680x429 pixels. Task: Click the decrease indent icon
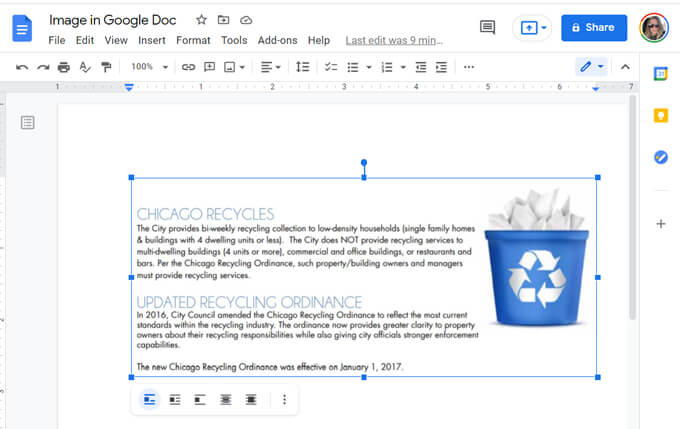pyautogui.click(x=421, y=67)
